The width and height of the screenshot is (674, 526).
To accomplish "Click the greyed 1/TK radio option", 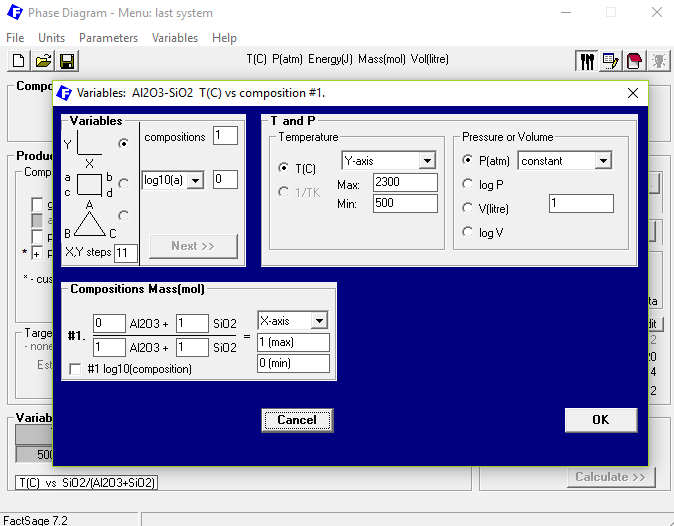I will [x=301, y=192].
